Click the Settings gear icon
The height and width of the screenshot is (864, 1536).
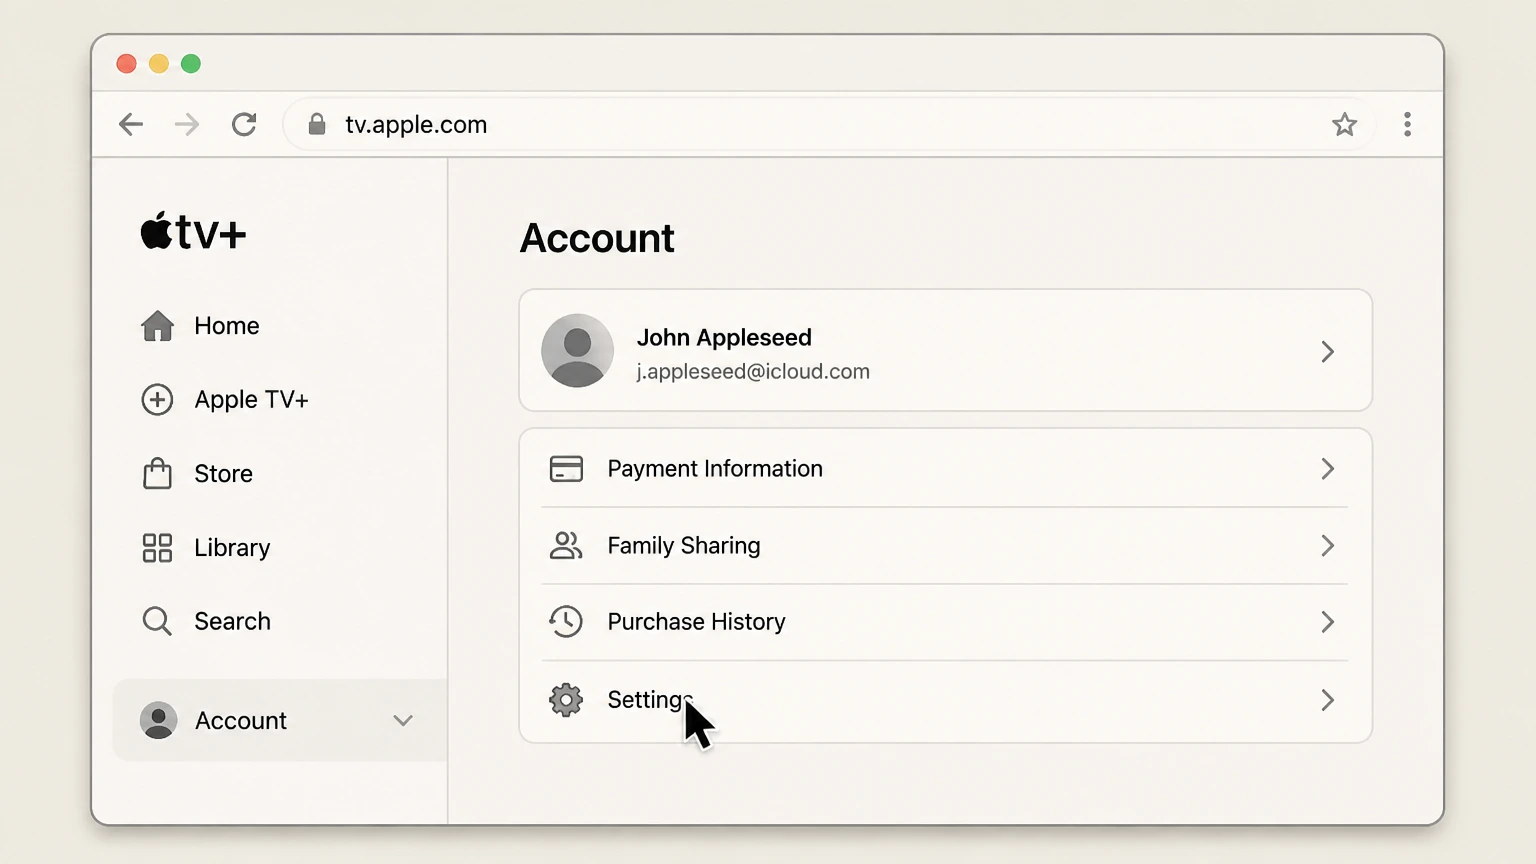click(x=566, y=700)
